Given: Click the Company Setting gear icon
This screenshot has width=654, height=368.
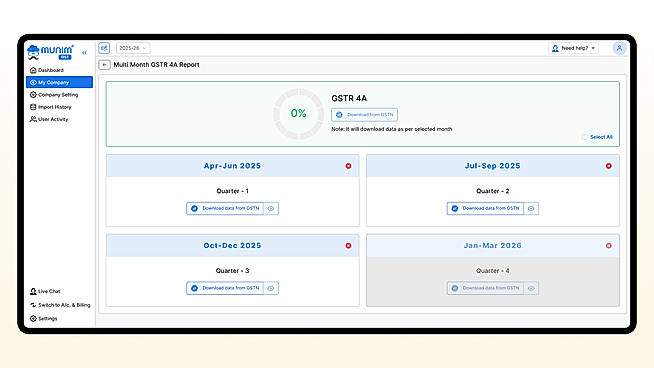Looking at the screenshot, I should click(x=33, y=95).
